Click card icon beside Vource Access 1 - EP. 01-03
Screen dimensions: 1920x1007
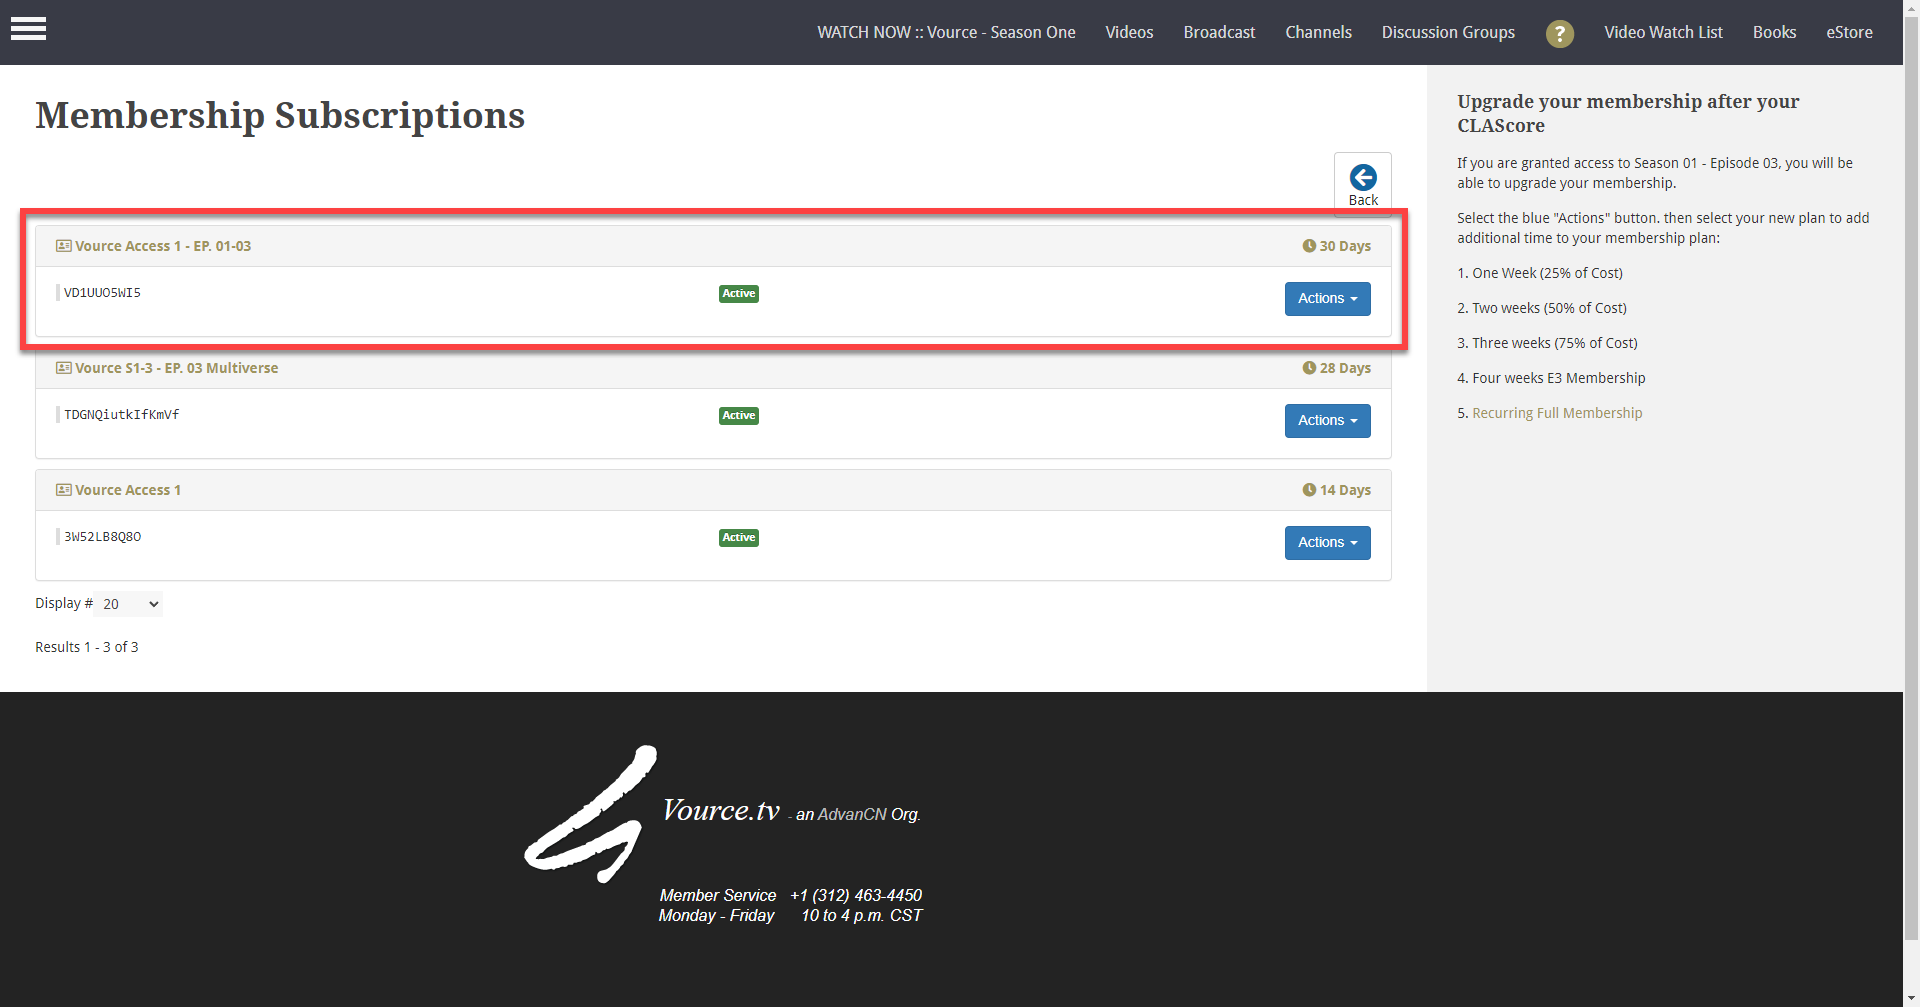[x=64, y=246]
